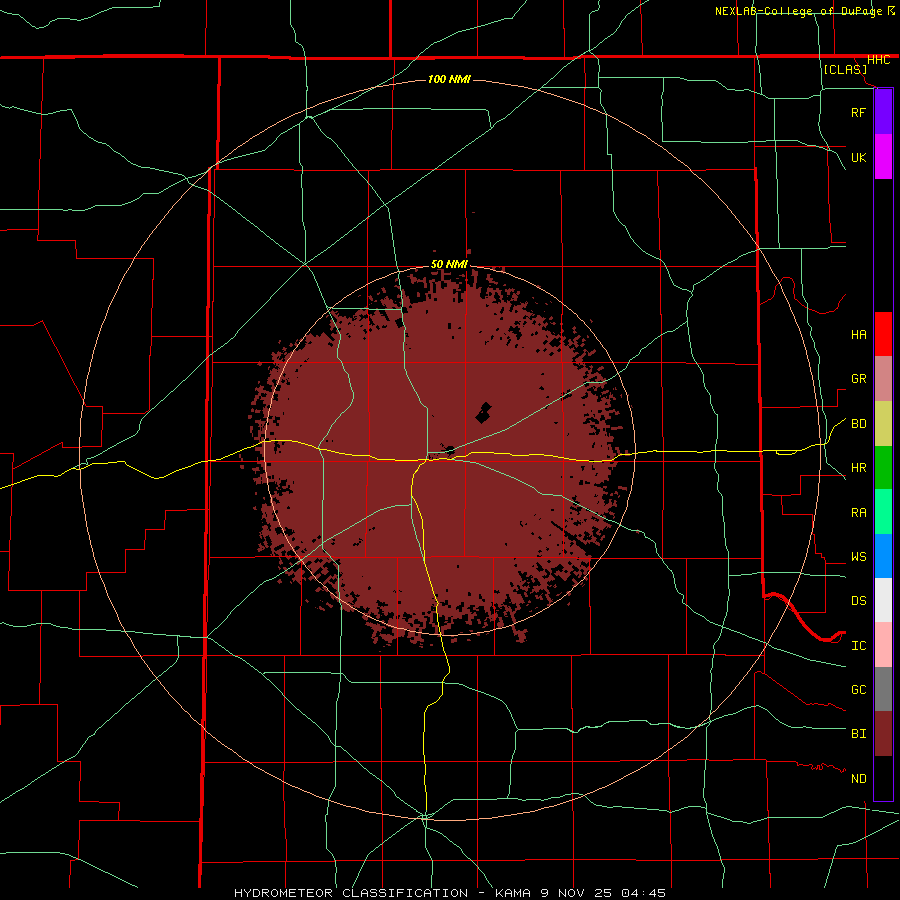Image resolution: width=900 pixels, height=900 pixels.
Task: Click the 50 NMI range ring label
Action: 449,264
